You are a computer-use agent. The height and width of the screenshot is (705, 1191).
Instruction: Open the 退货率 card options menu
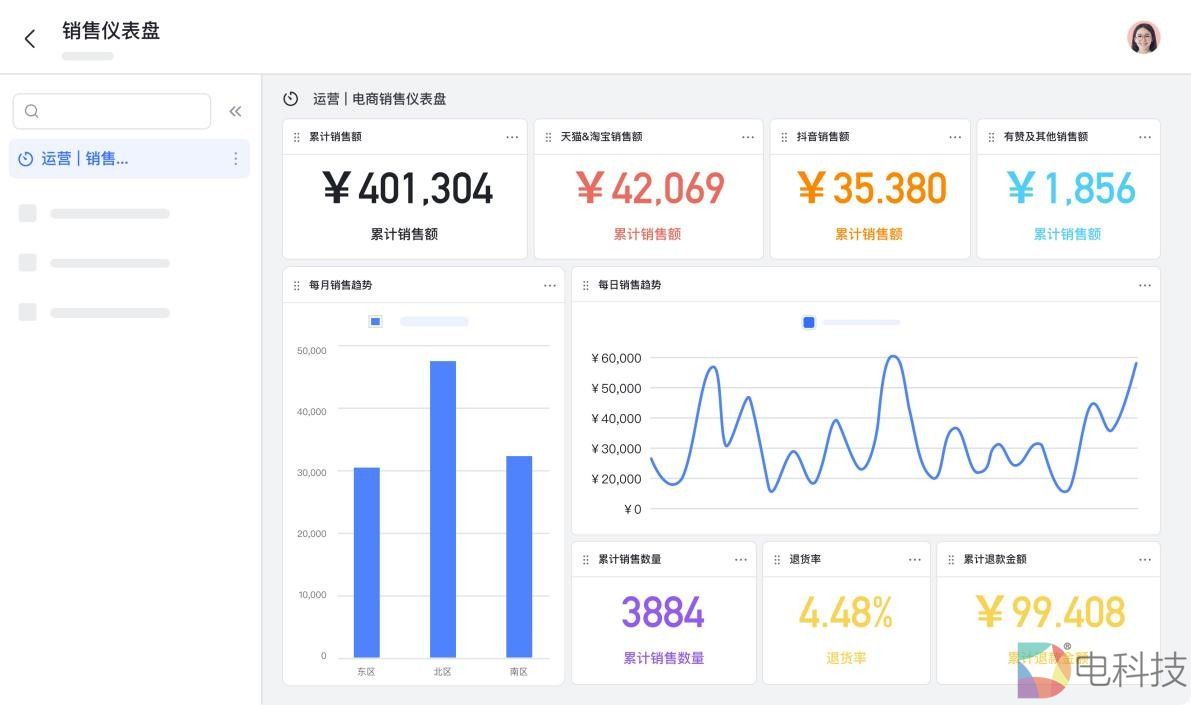click(915, 560)
